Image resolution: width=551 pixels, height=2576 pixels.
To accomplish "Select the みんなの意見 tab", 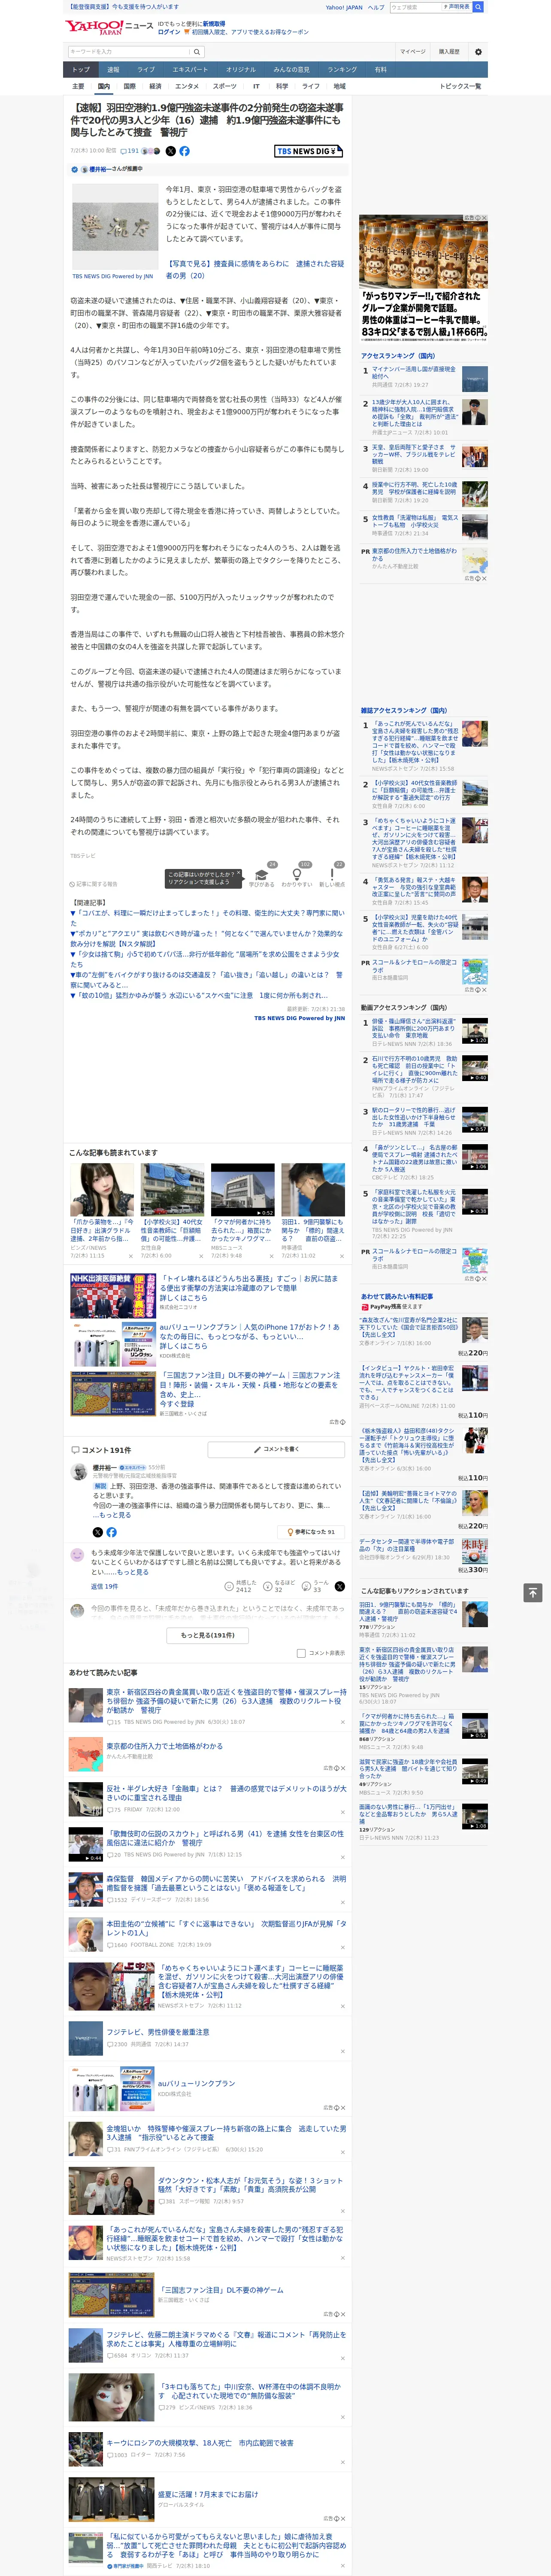I will pyautogui.click(x=292, y=70).
